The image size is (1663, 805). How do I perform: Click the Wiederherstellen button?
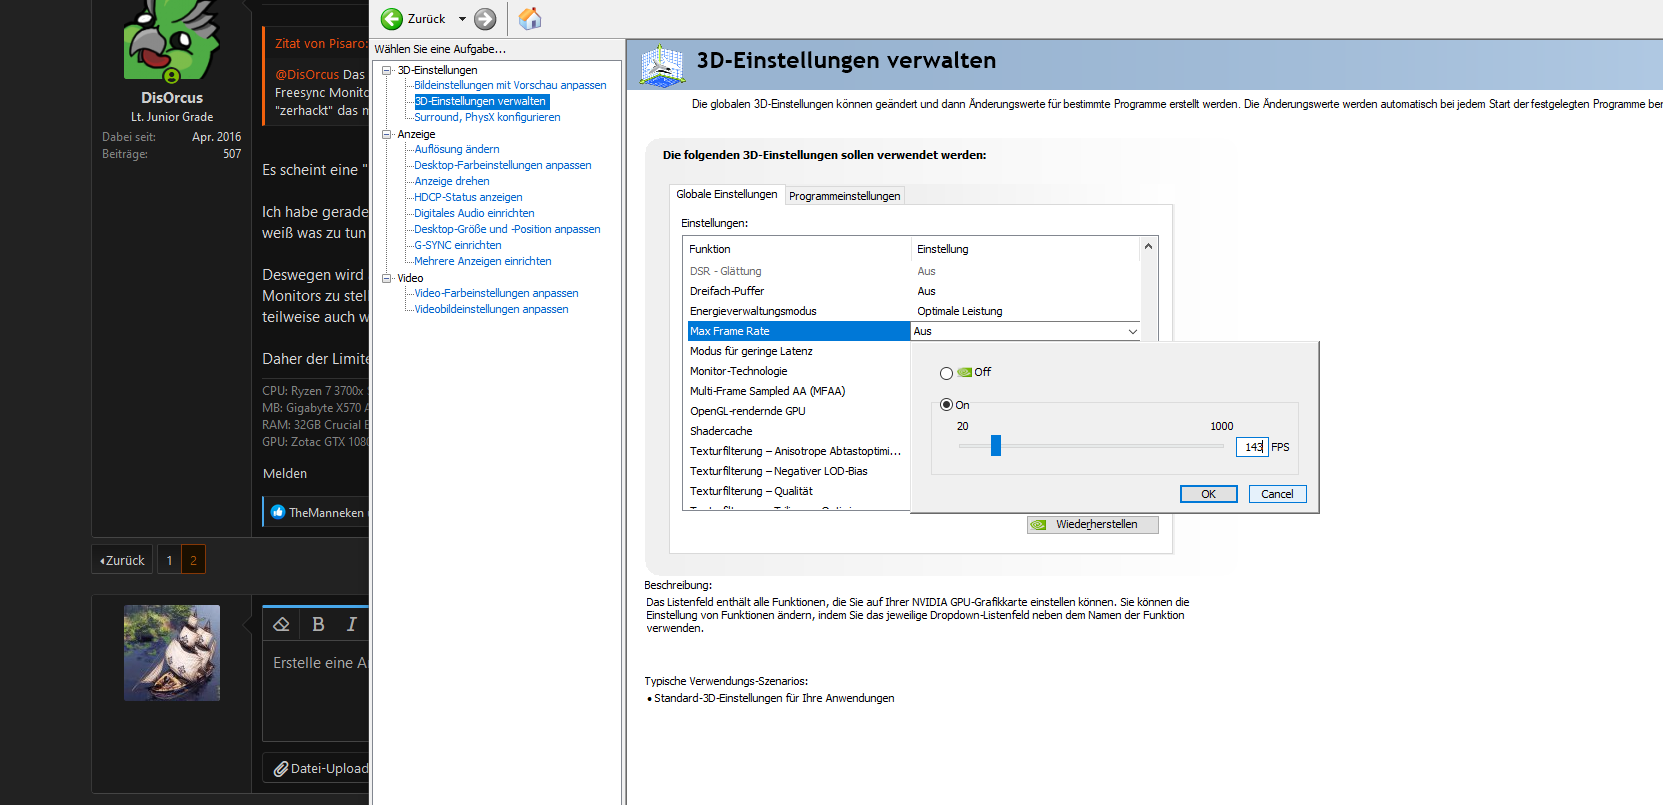[1093, 524]
